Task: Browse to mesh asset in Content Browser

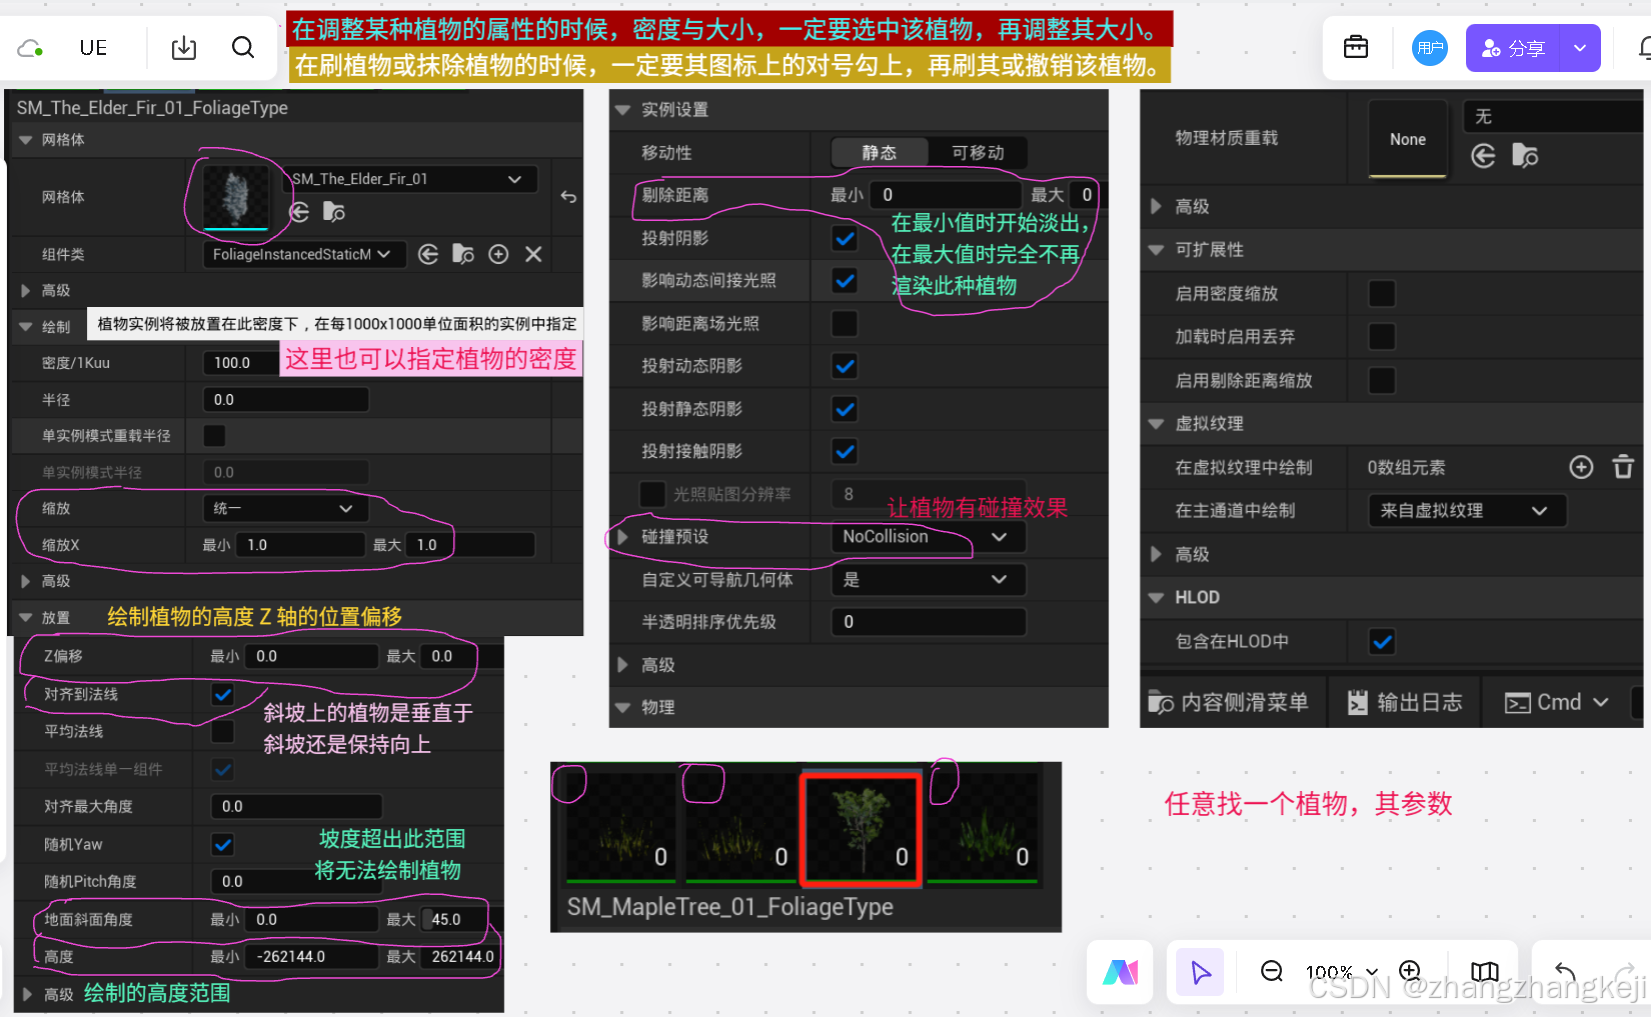Action: click(333, 212)
